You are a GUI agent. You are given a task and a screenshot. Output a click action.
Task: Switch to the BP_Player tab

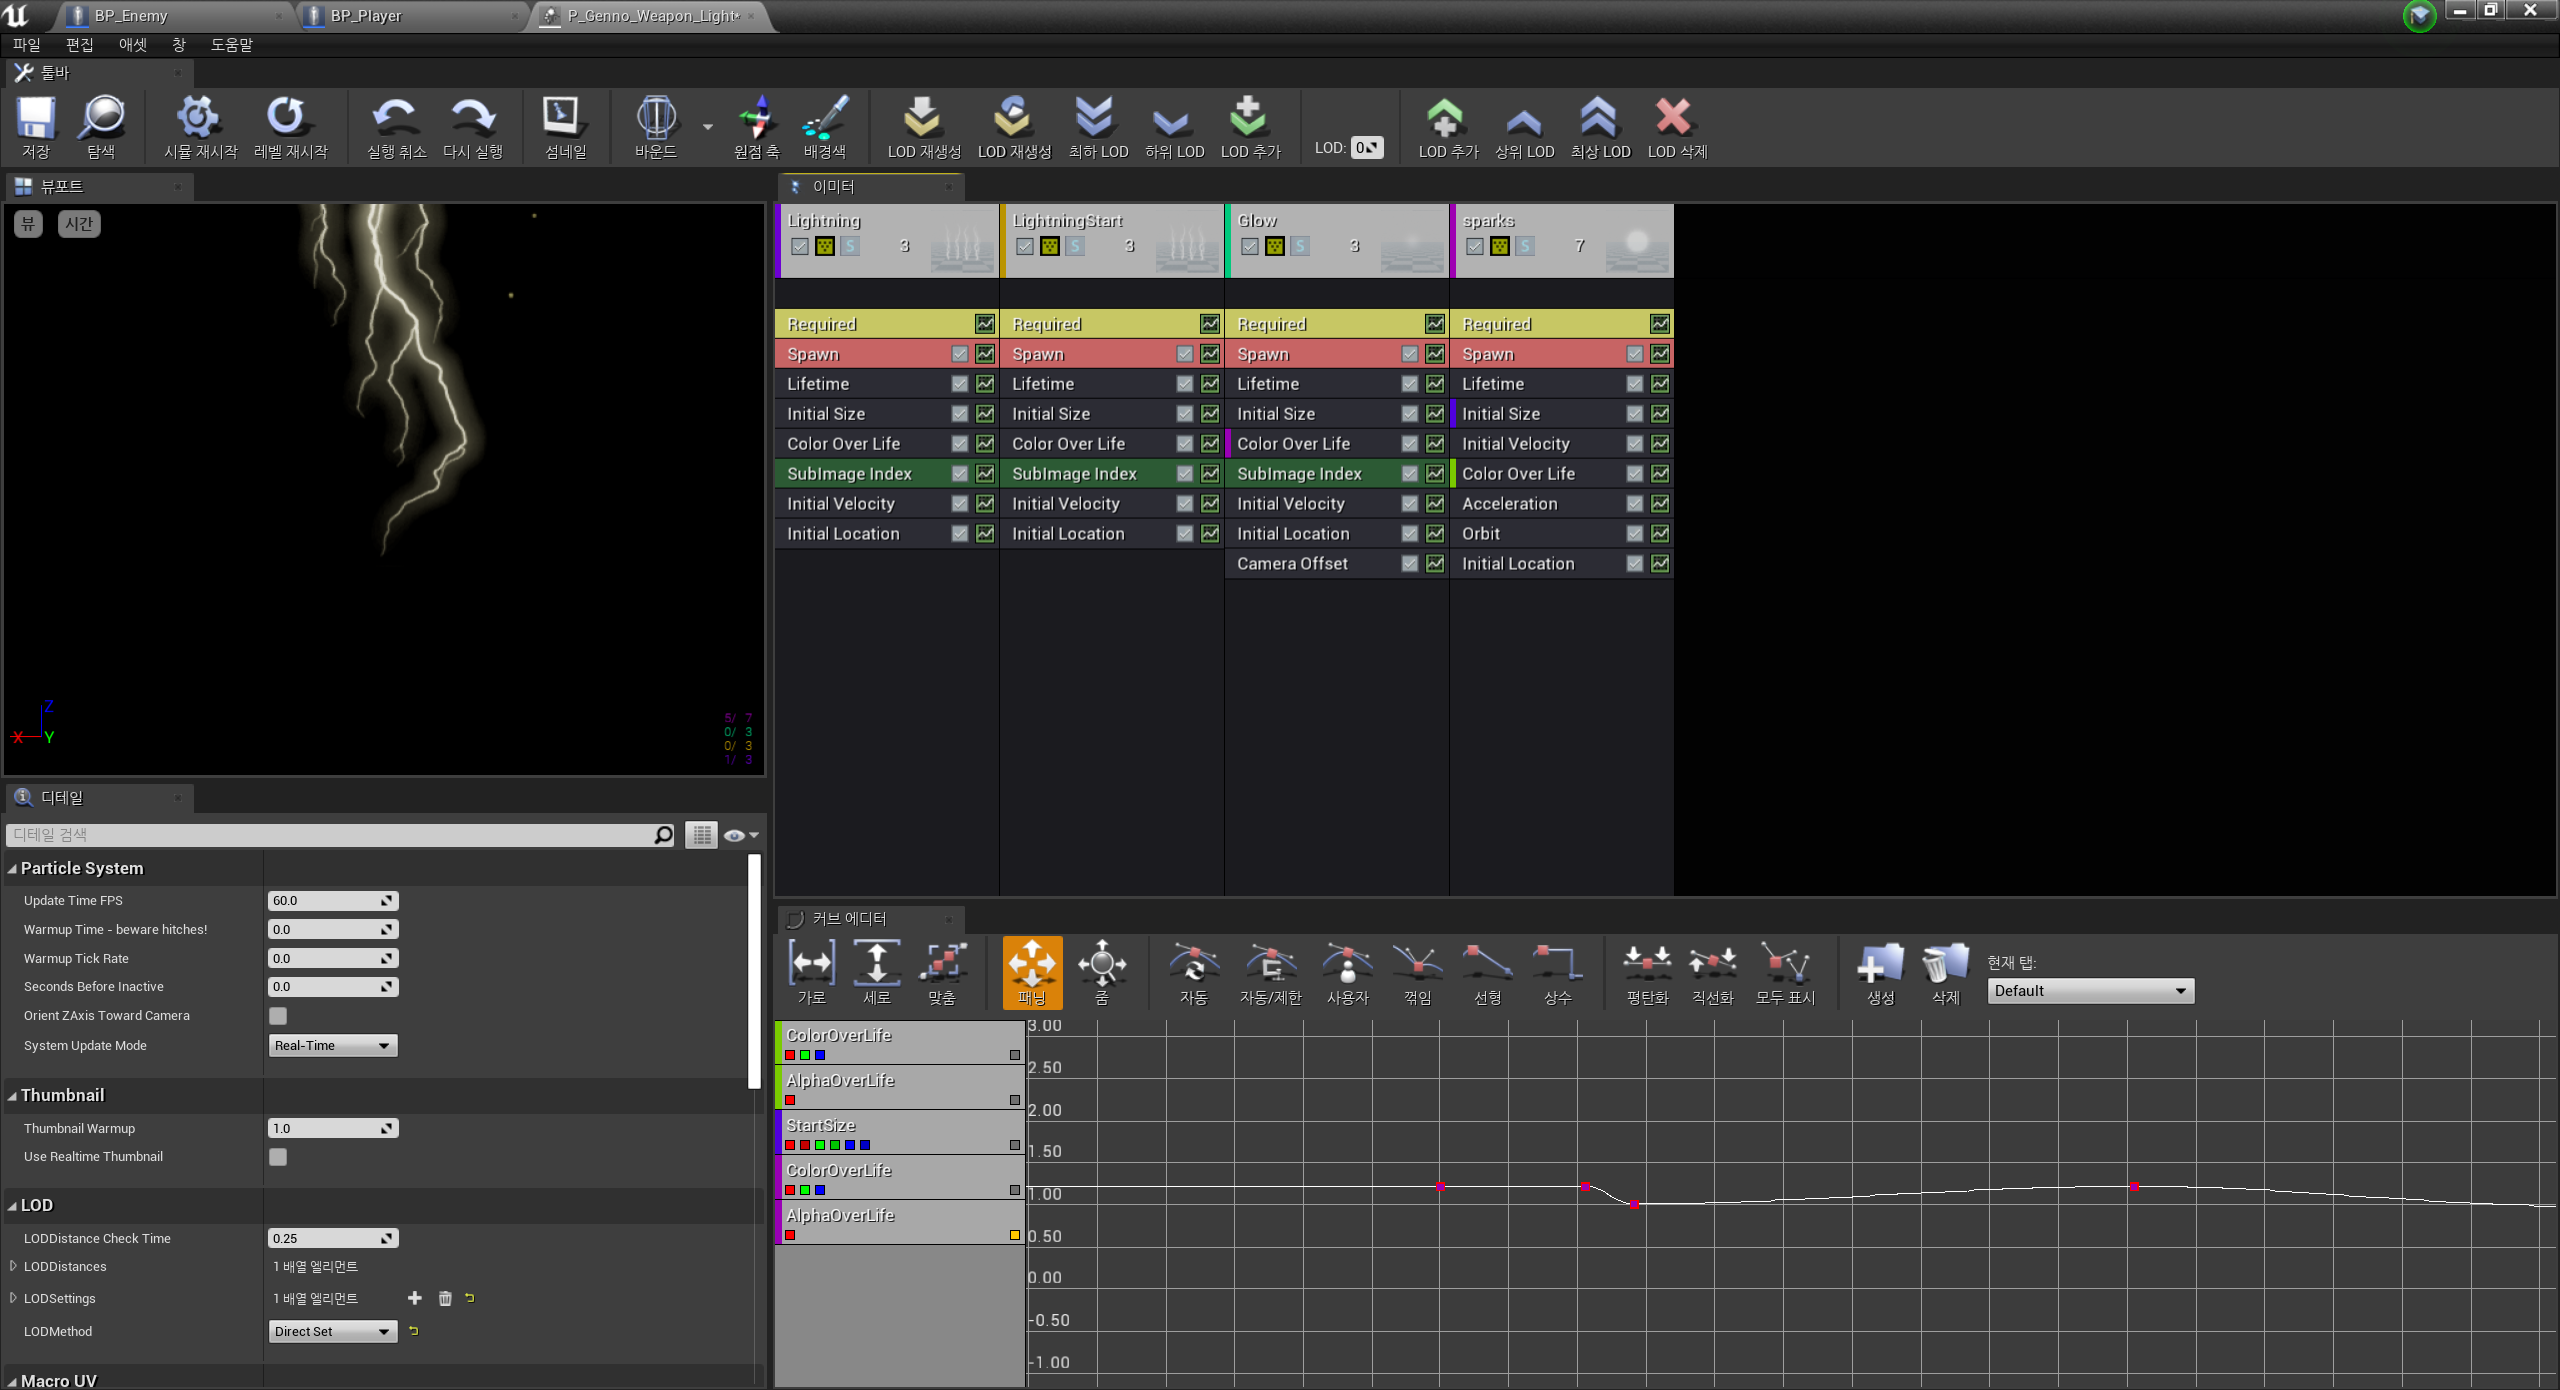coord(366,16)
